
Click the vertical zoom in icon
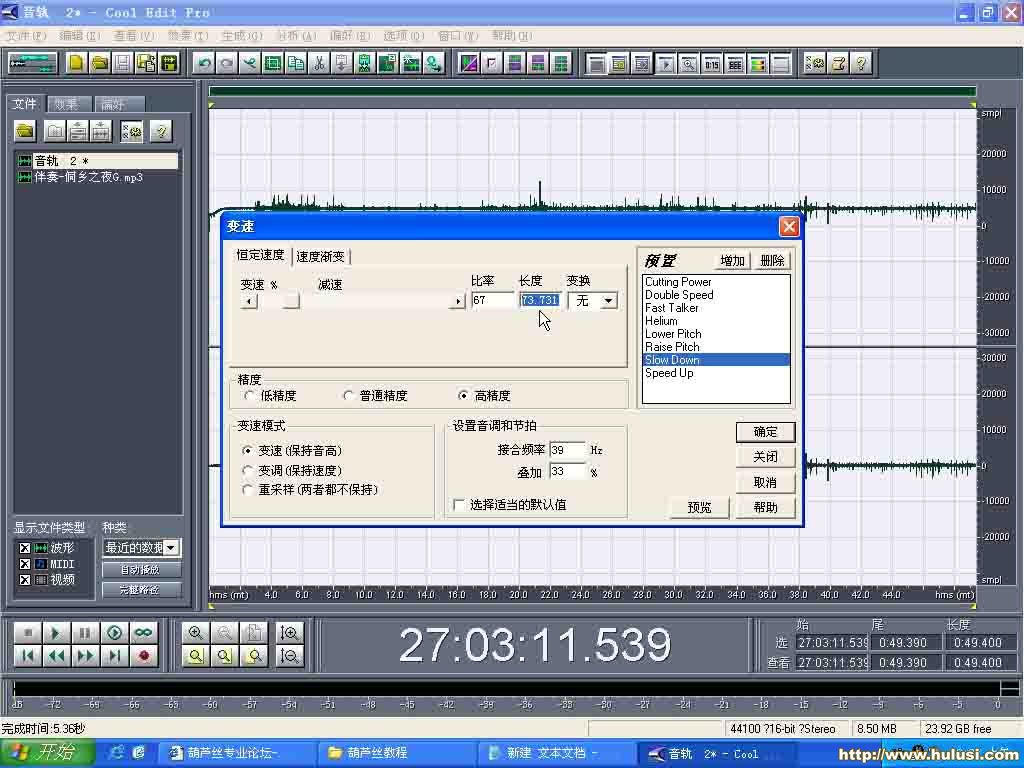[x=289, y=632]
